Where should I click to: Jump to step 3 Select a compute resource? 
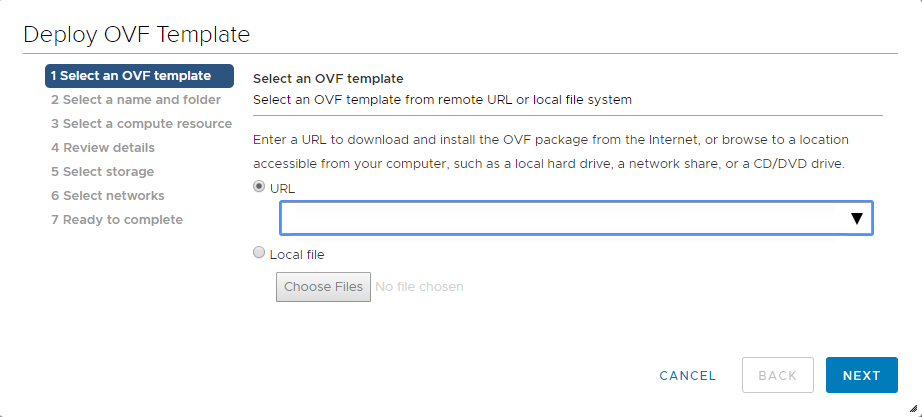coord(141,124)
